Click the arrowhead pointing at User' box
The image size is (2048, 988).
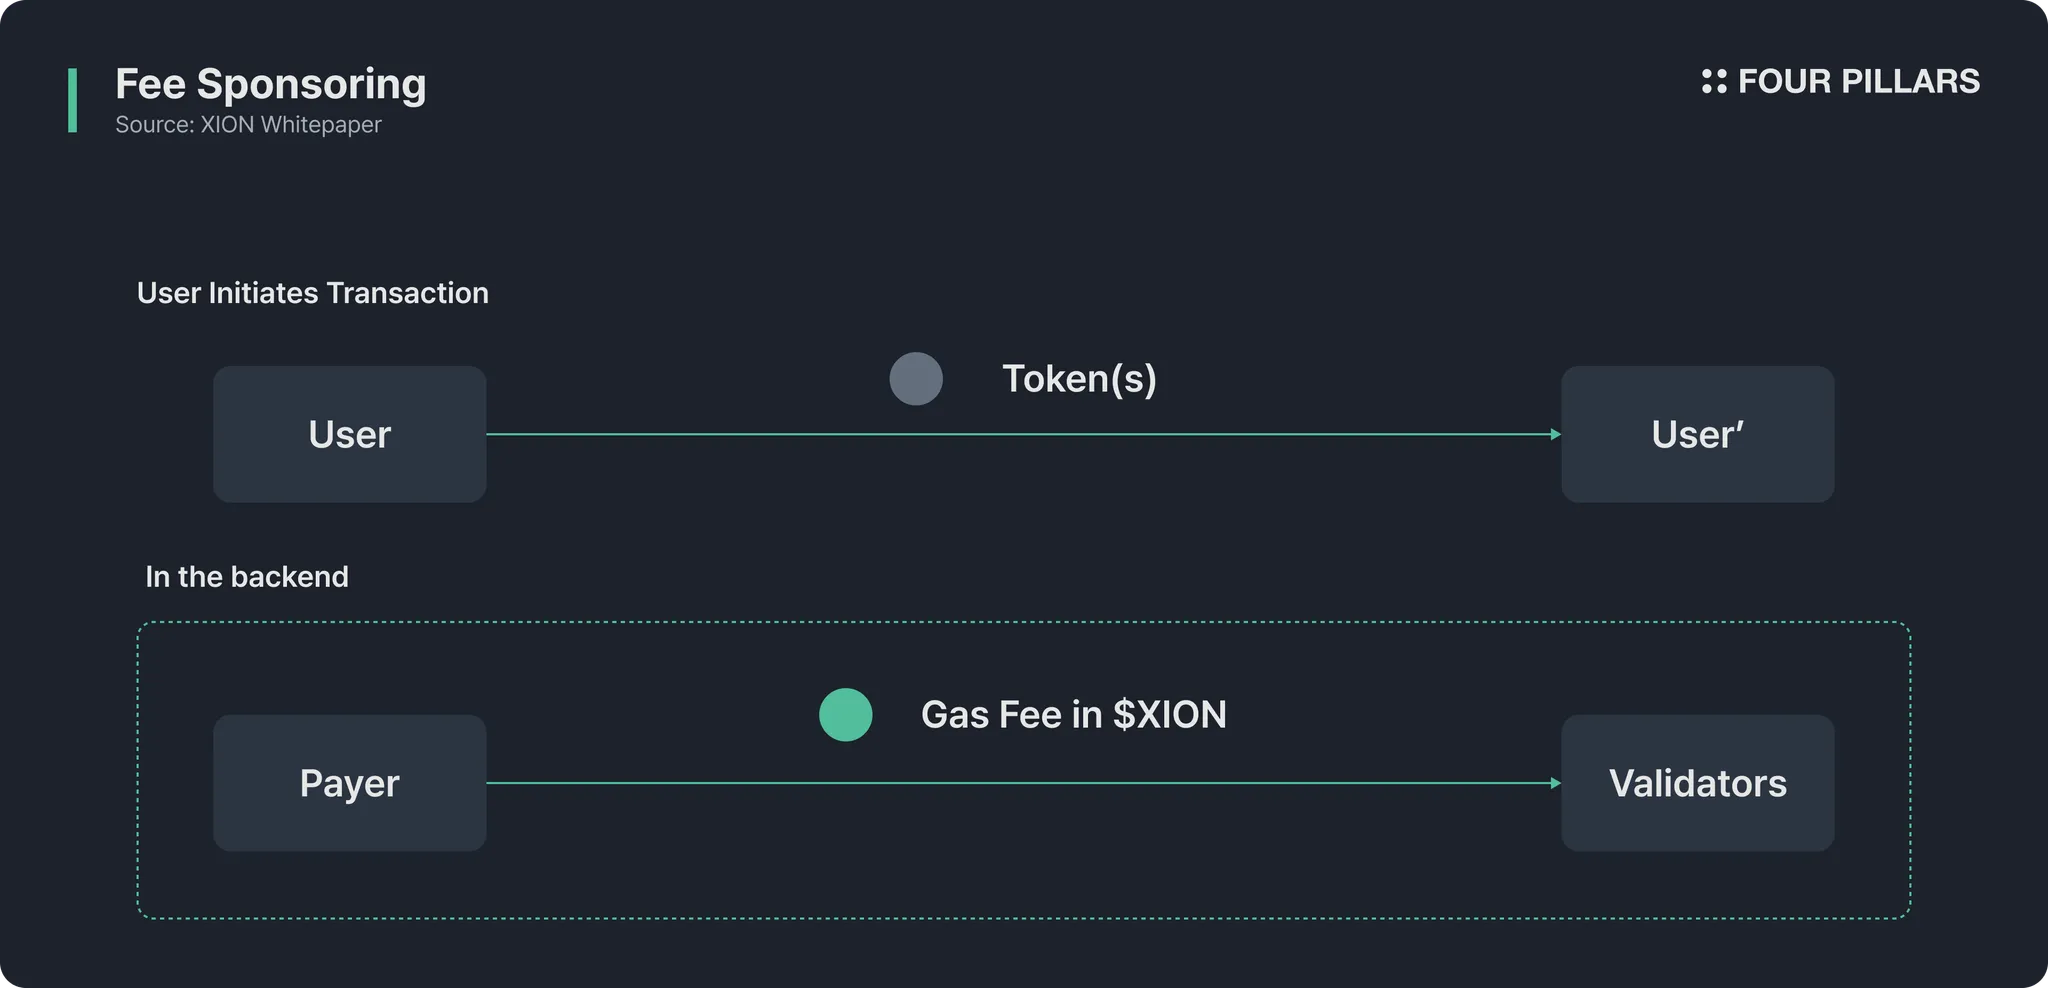[x=1555, y=434]
